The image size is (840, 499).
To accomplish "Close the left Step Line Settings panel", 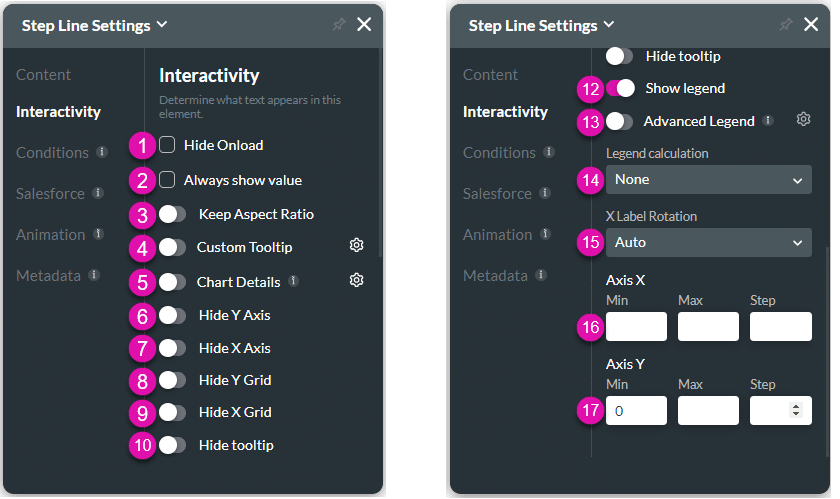I will [x=364, y=25].
